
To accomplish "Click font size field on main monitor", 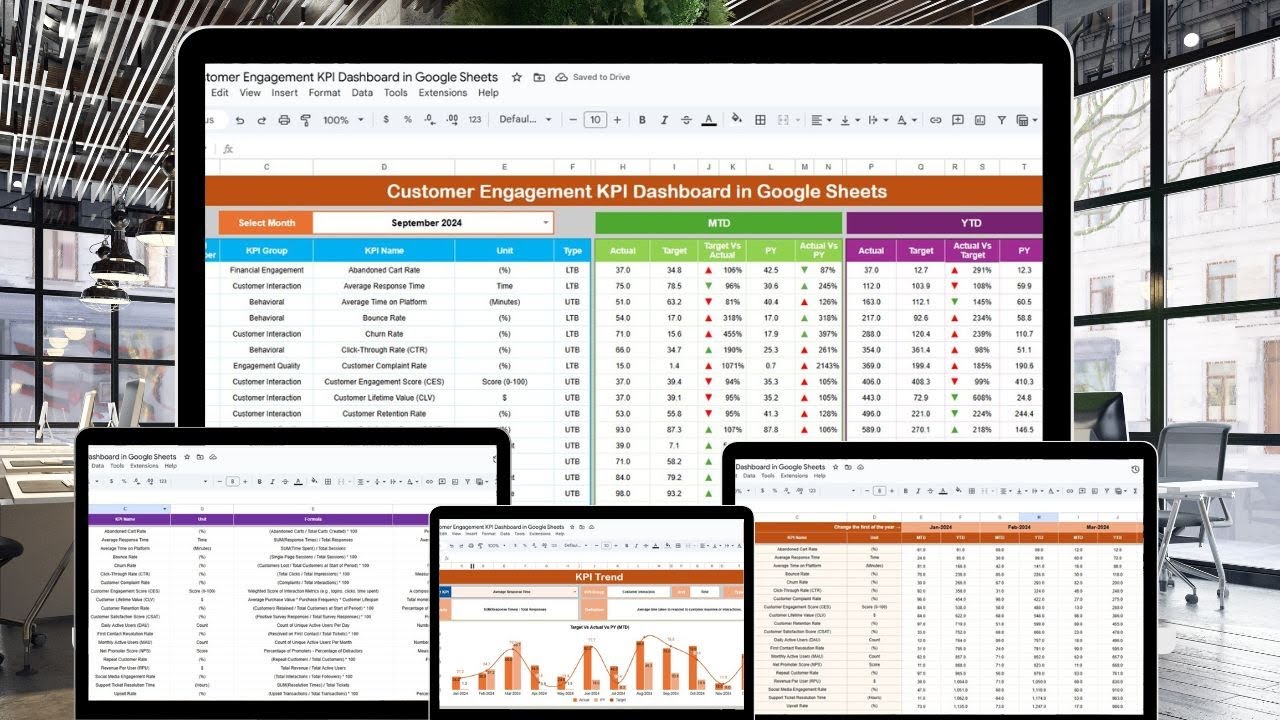I will coord(595,120).
